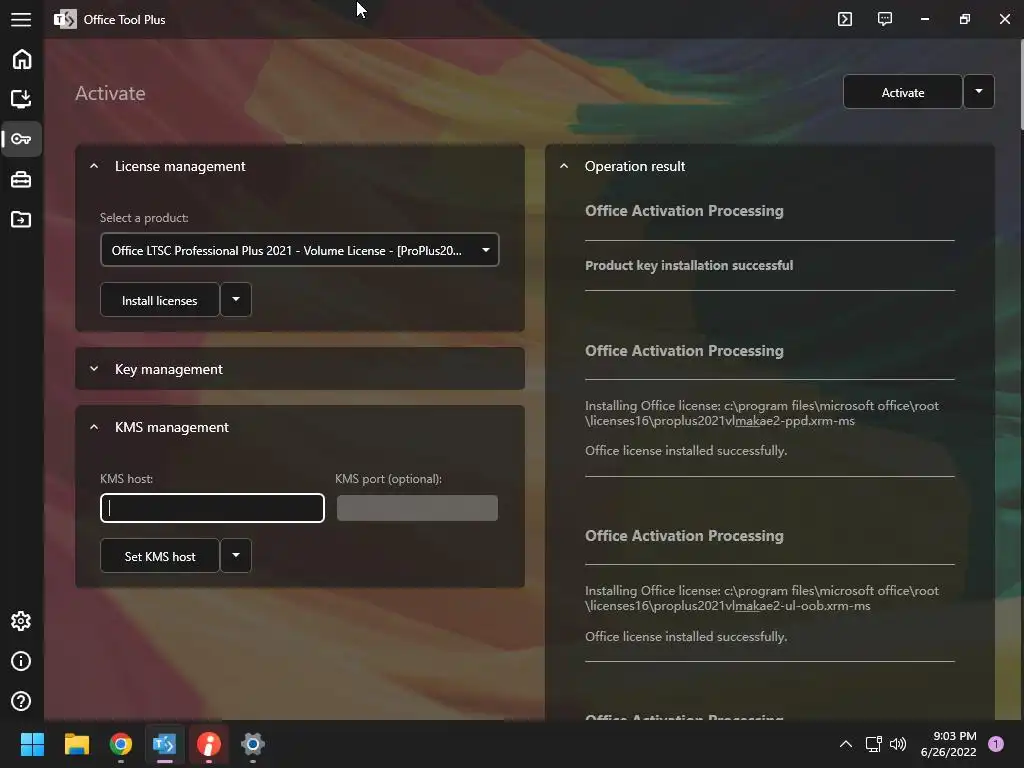
Task: Open the Windows Start menu
Action: (x=32, y=744)
